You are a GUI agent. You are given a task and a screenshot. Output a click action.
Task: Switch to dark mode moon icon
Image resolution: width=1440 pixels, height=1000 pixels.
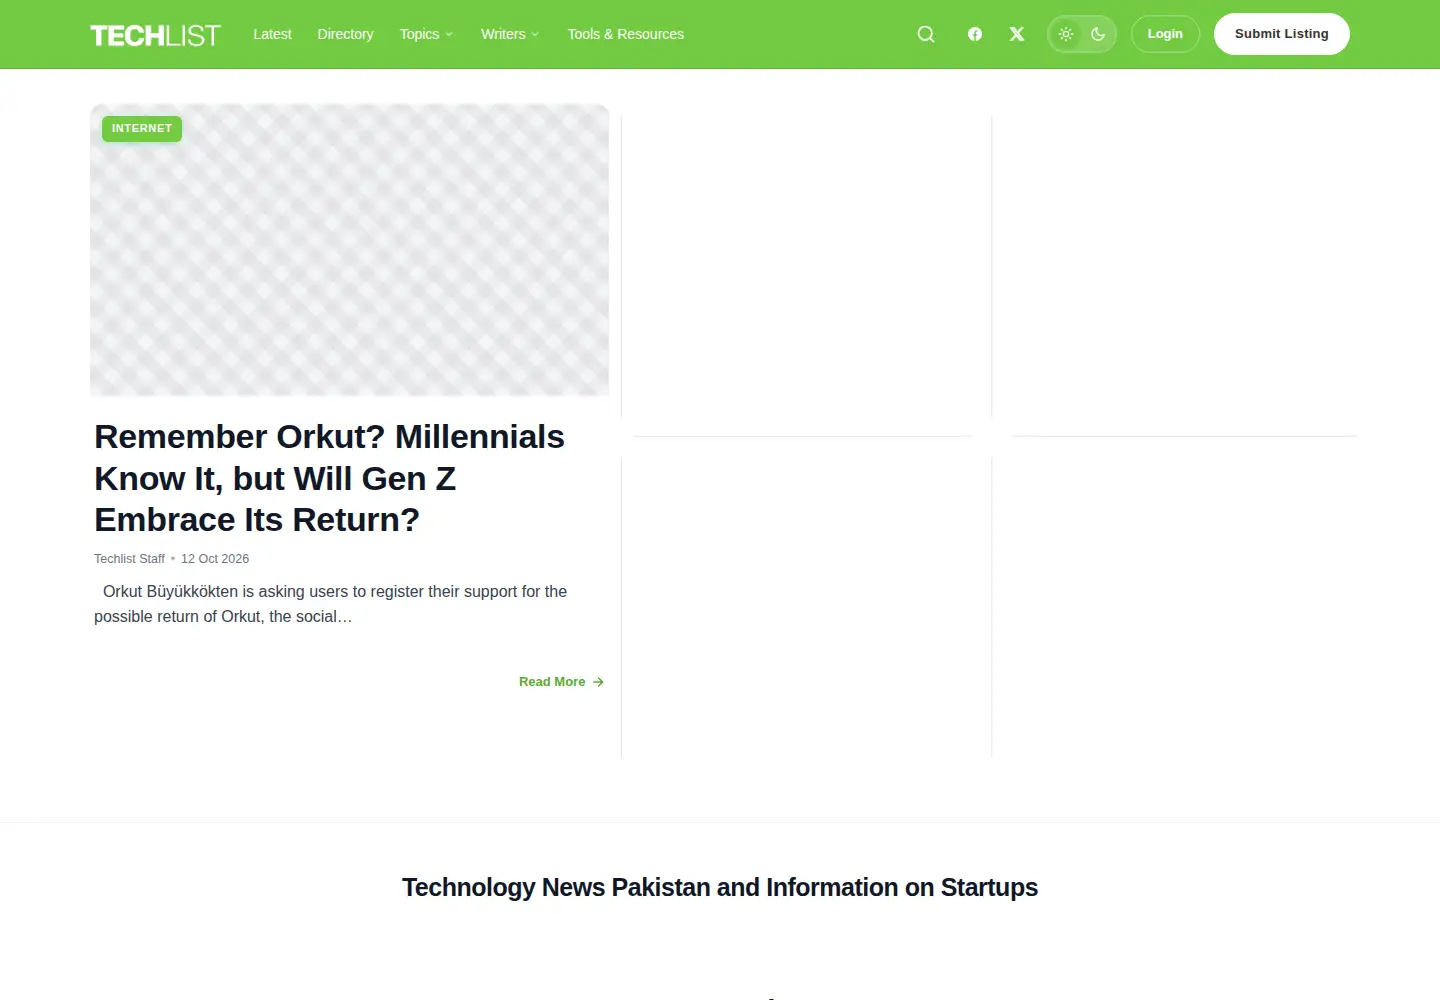pyautogui.click(x=1098, y=34)
